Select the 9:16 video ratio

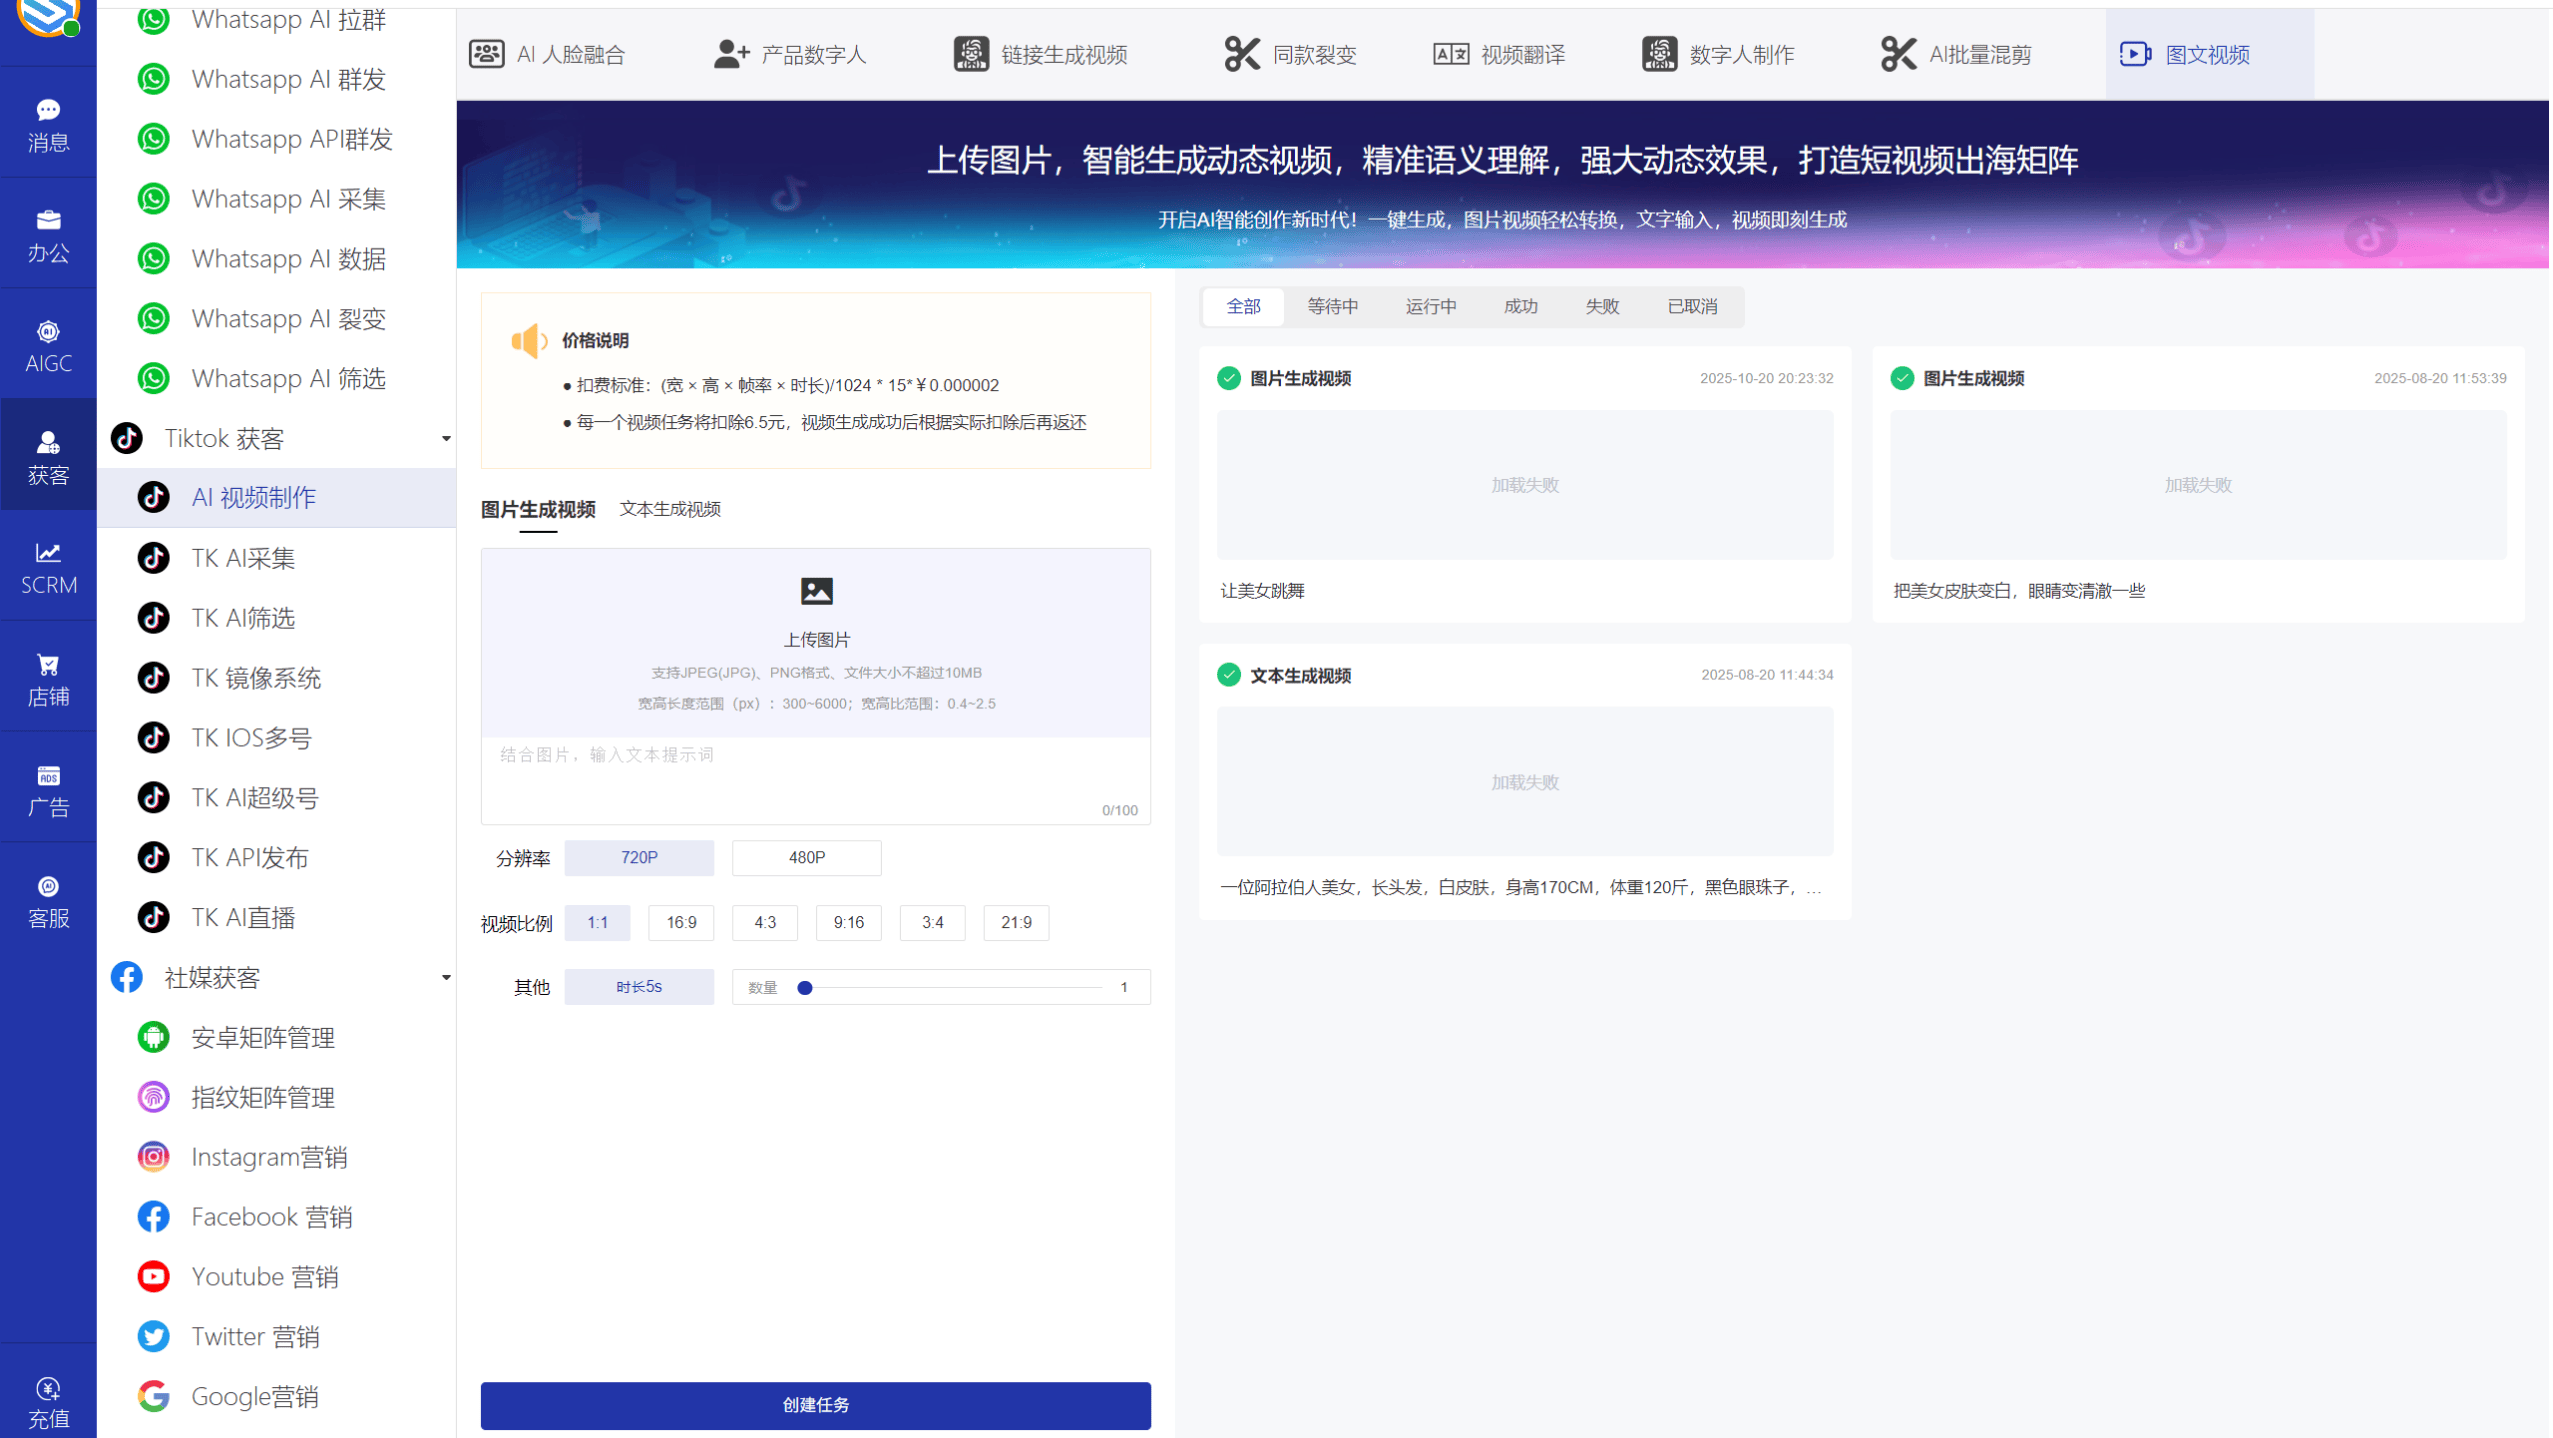848,922
